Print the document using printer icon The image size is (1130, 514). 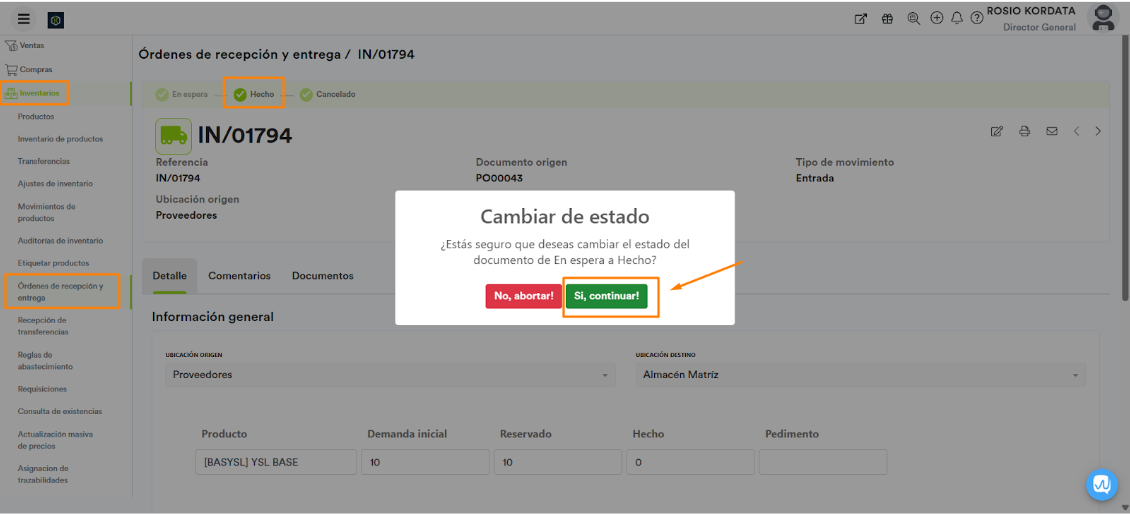1024,131
